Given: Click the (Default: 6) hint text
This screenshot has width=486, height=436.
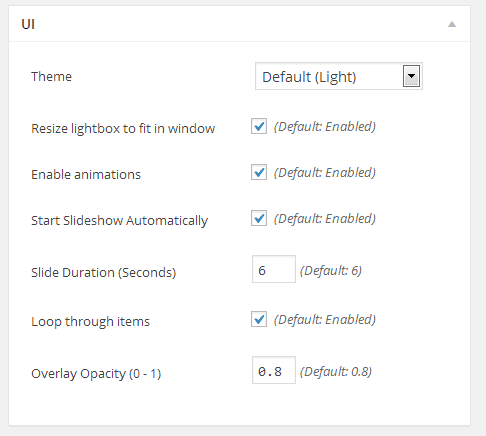Looking at the screenshot, I should 331,270.
